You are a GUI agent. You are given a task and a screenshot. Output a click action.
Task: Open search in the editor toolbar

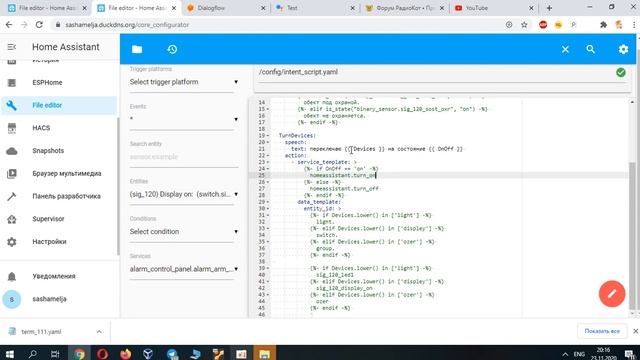pos(591,49)
